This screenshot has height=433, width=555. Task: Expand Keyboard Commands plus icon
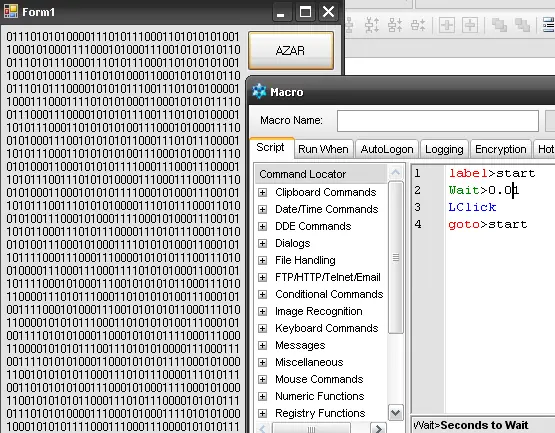(x=262, y=328)
